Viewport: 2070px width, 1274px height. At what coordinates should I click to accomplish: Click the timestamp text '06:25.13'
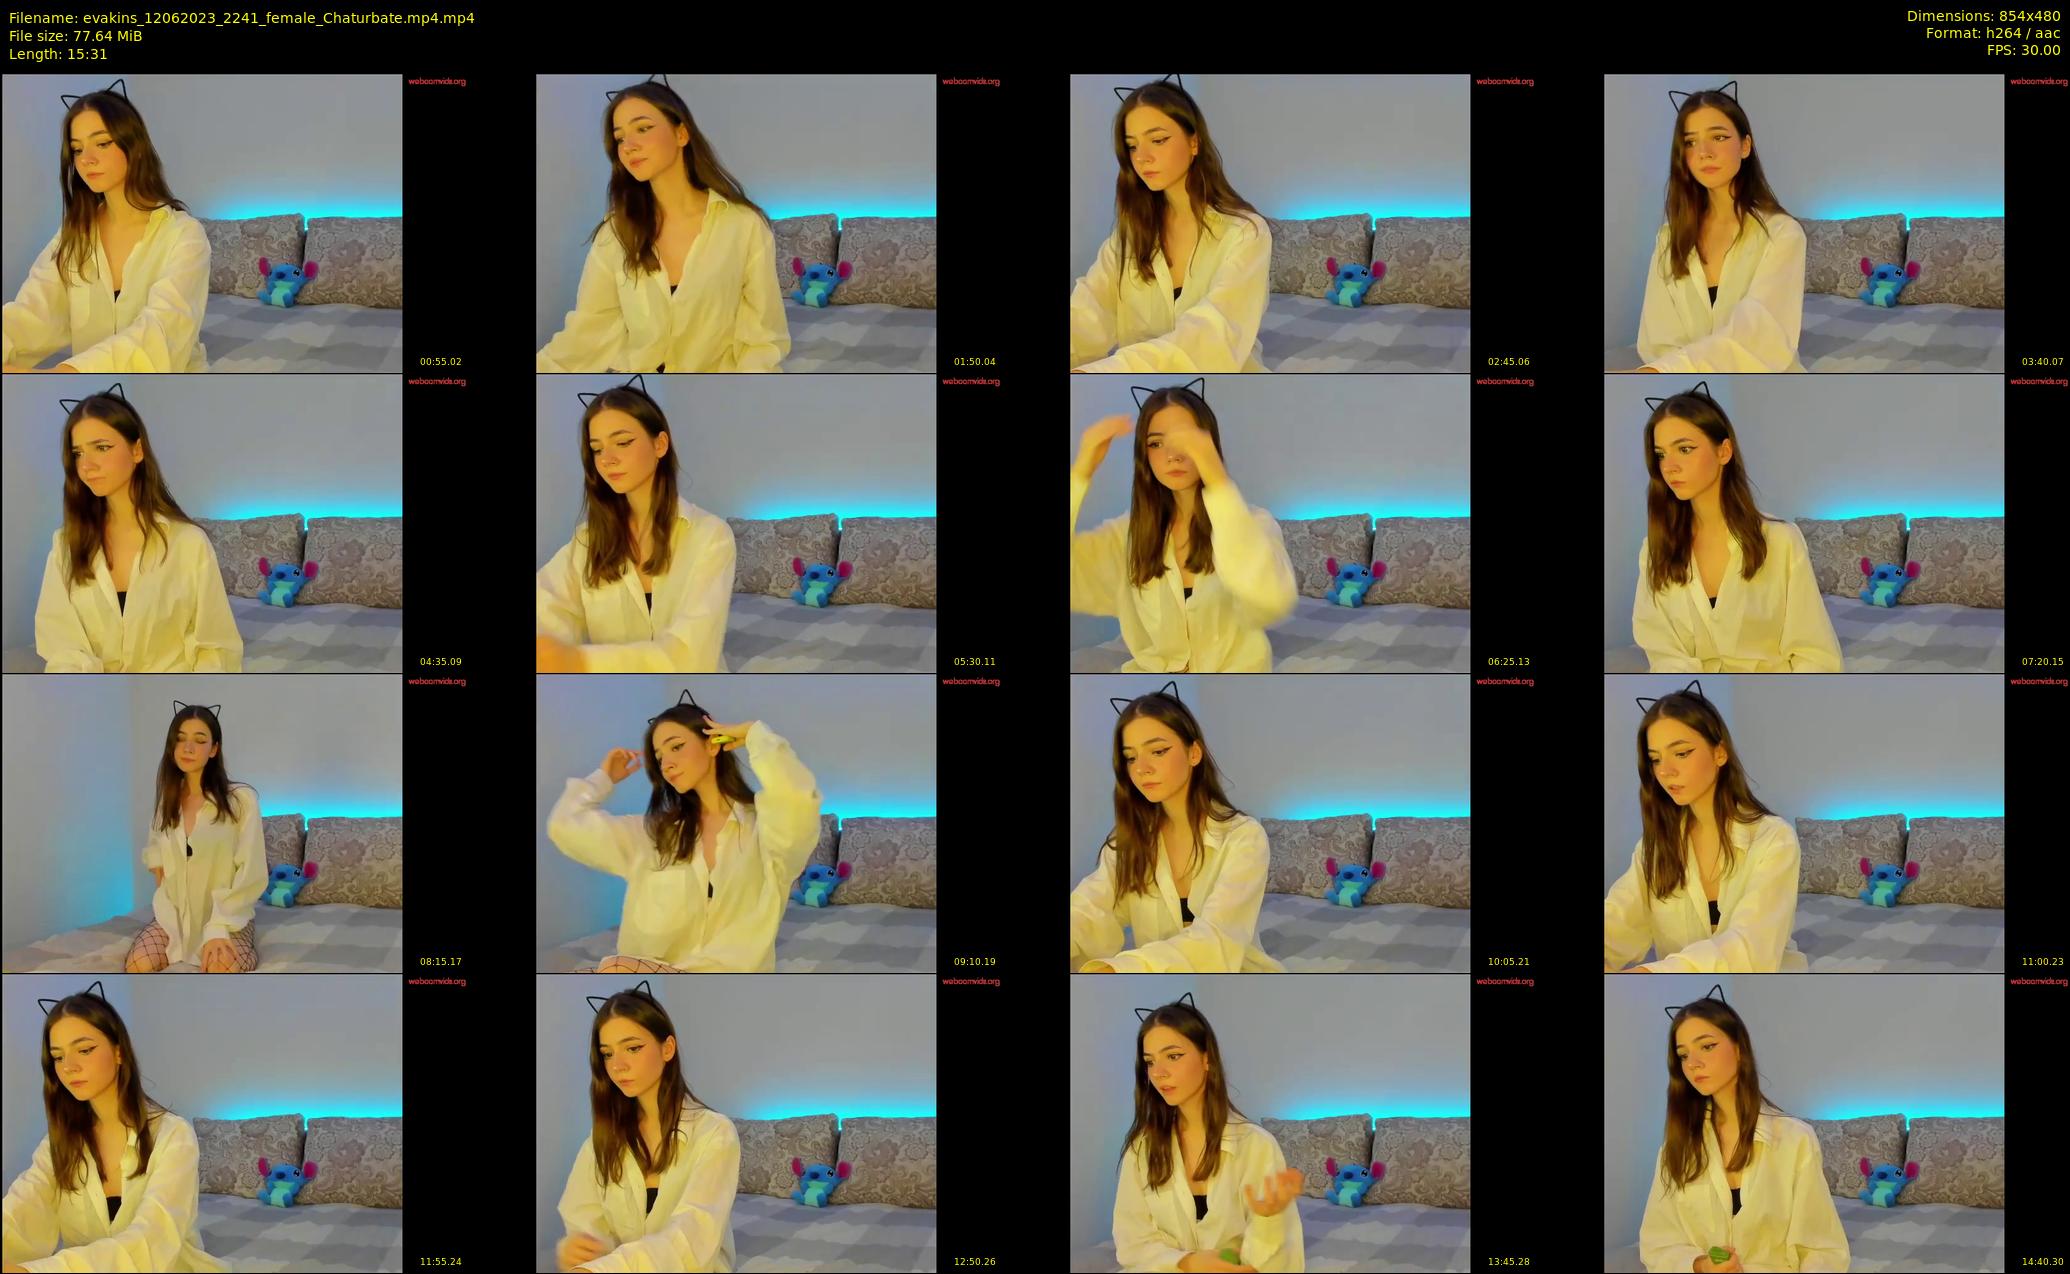1509,662
